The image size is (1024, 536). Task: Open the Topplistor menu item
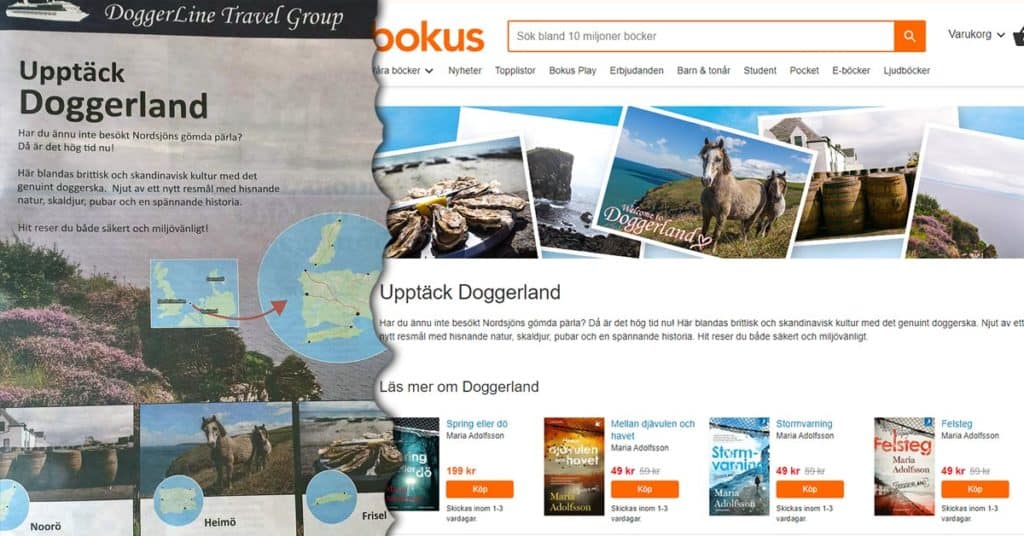click(x=515, y=71)
